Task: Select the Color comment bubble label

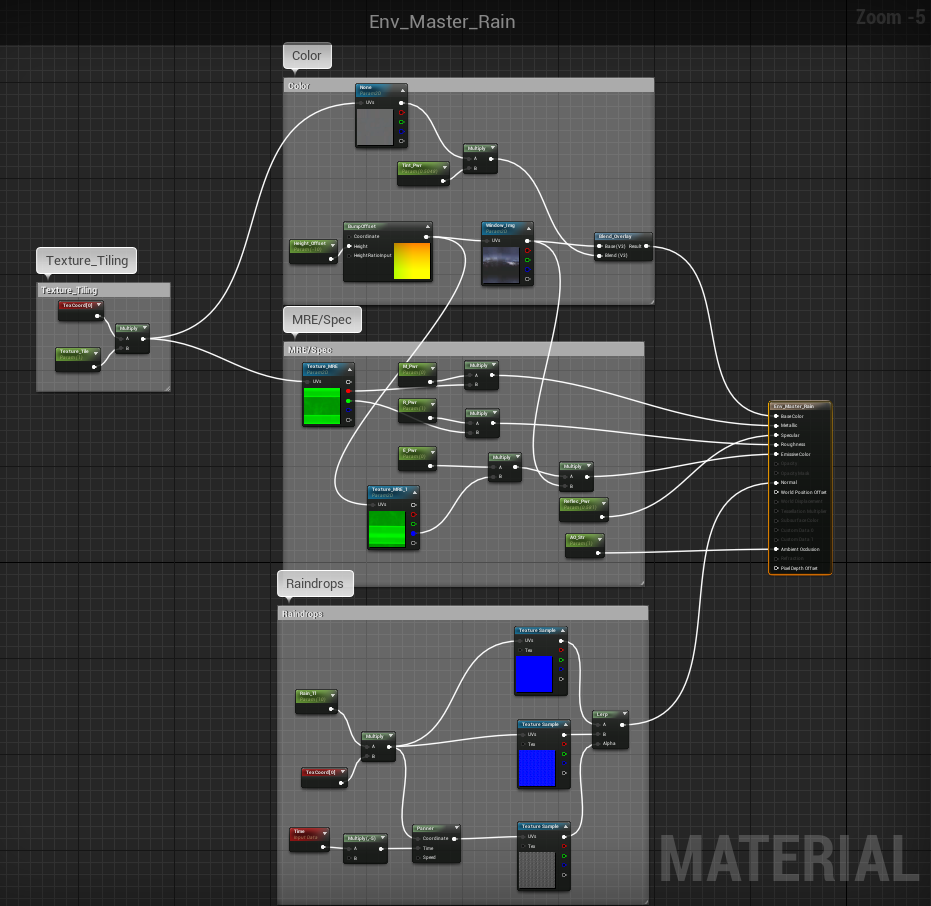Action: click(307, 55)
